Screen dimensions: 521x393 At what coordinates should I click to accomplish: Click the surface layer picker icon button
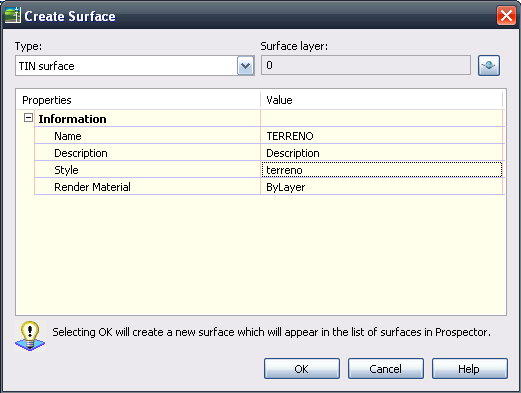pos(489,66)
